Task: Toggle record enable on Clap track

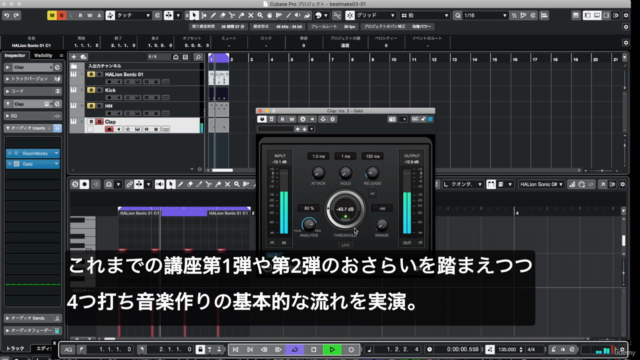Action: (109, 129)
